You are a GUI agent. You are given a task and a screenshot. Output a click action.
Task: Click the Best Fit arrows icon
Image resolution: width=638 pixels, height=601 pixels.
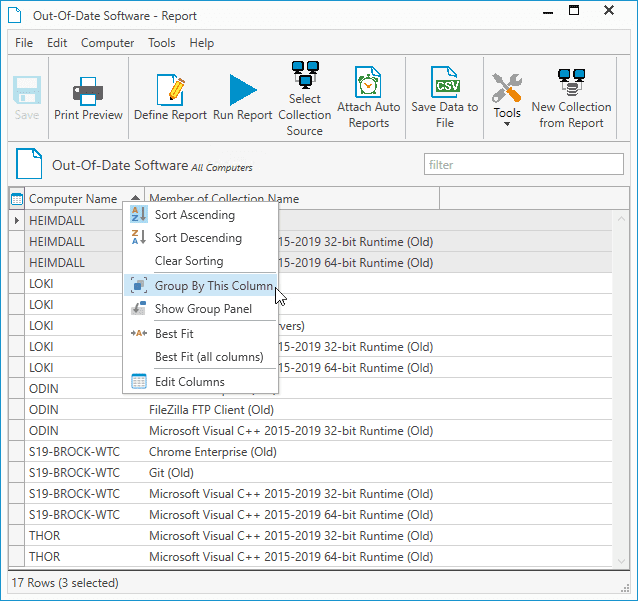[x=139, y=334]
